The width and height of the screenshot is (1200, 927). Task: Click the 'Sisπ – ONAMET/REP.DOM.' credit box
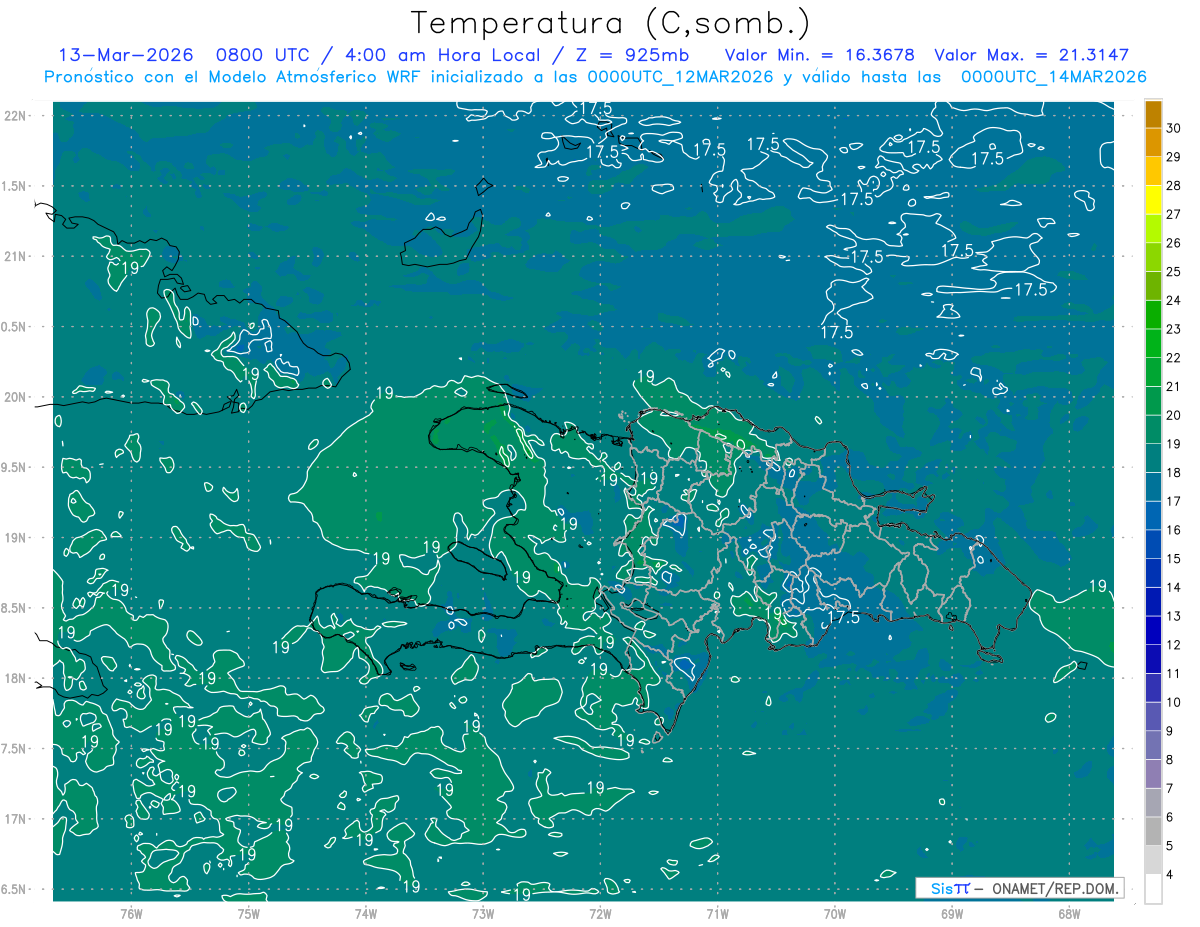(1019, 888)
